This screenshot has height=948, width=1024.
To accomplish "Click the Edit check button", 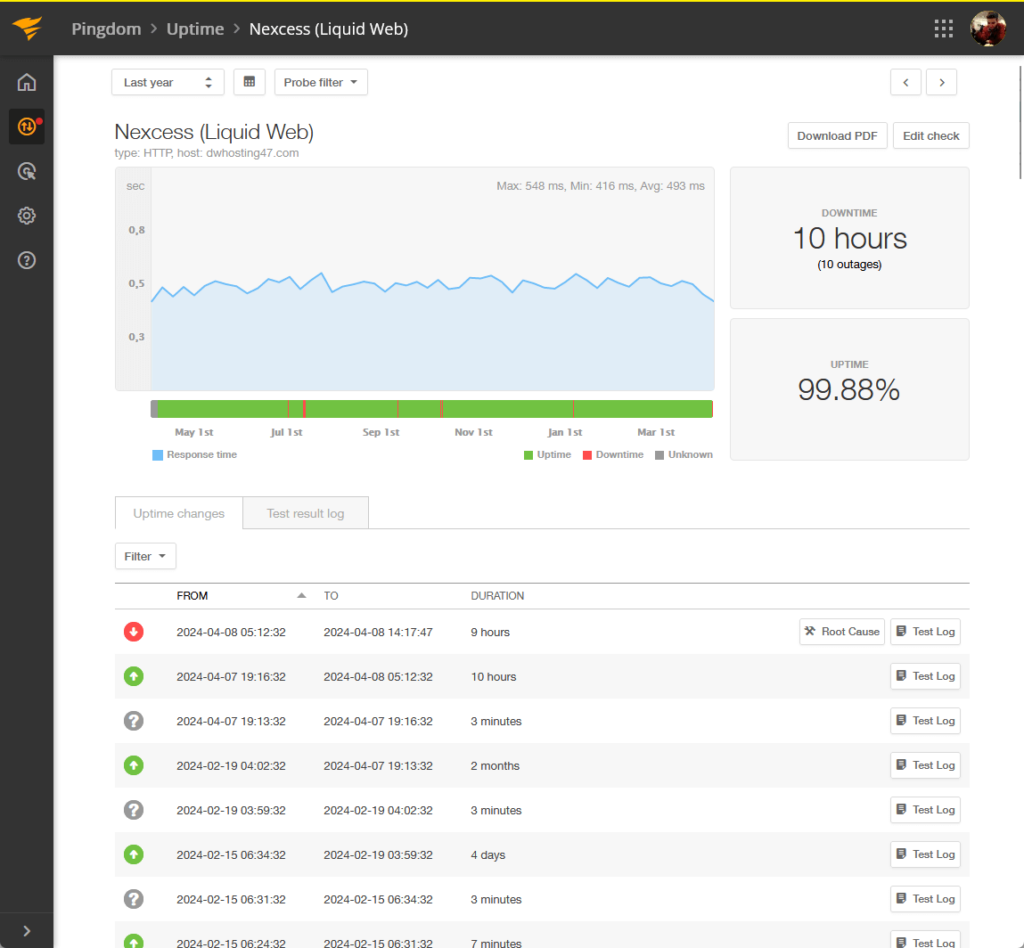I will (x=931, y=136).
